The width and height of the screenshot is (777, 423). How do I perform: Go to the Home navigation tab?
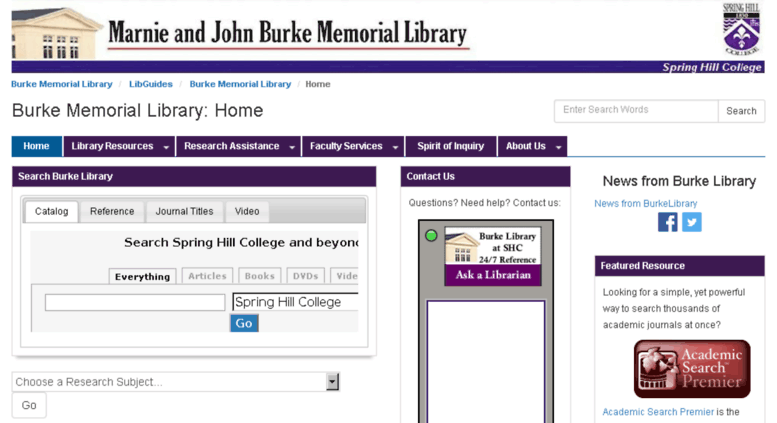(37, 146)
